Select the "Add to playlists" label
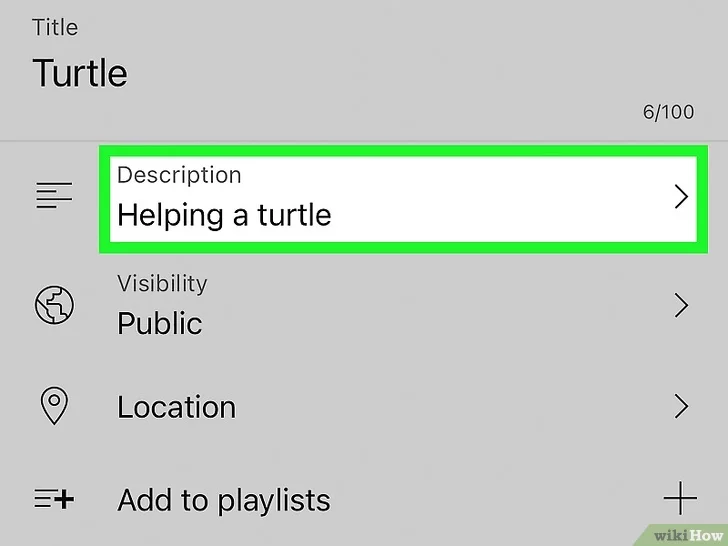The height and width of the screenshot is (546, 728). (224, 500)
